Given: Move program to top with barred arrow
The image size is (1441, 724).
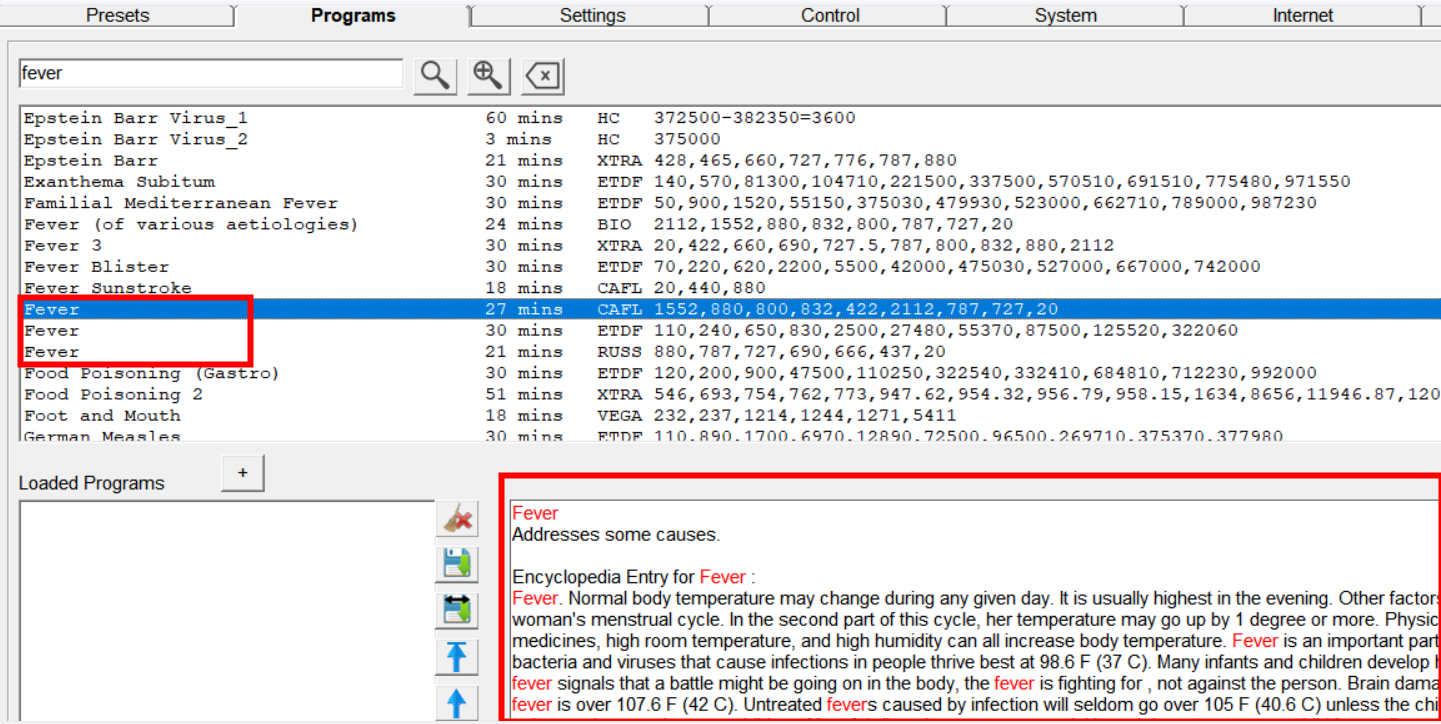Looking at the screenshot, I should coord(457,657).
